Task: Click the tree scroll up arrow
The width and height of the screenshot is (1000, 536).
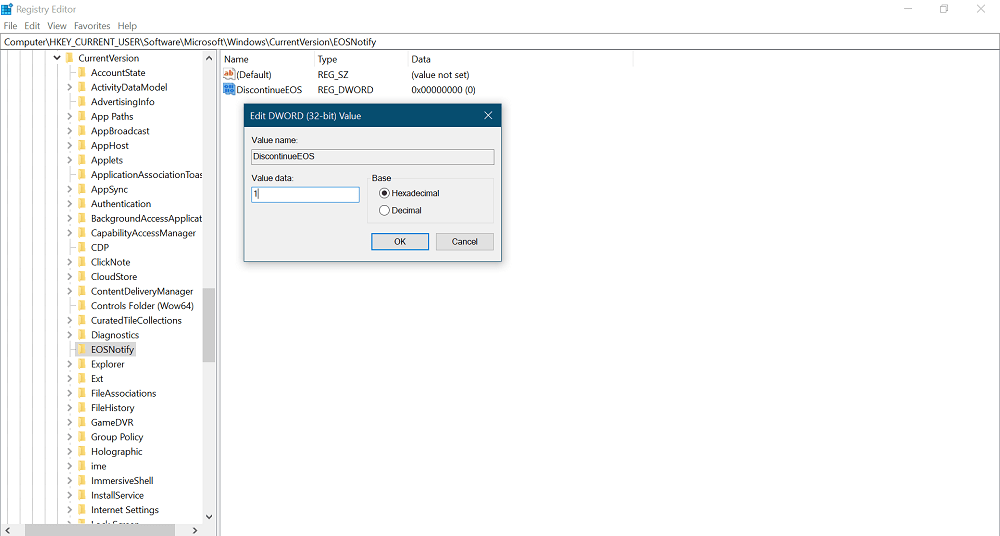Action: click(209, 58)
